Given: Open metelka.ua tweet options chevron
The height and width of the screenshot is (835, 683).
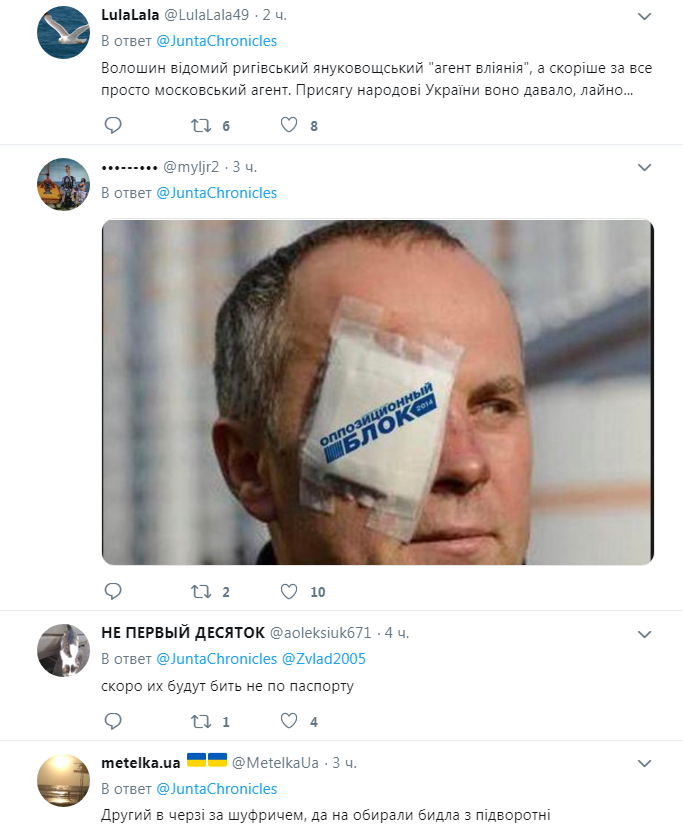Looking at the screenshot, I should (645, 764).
